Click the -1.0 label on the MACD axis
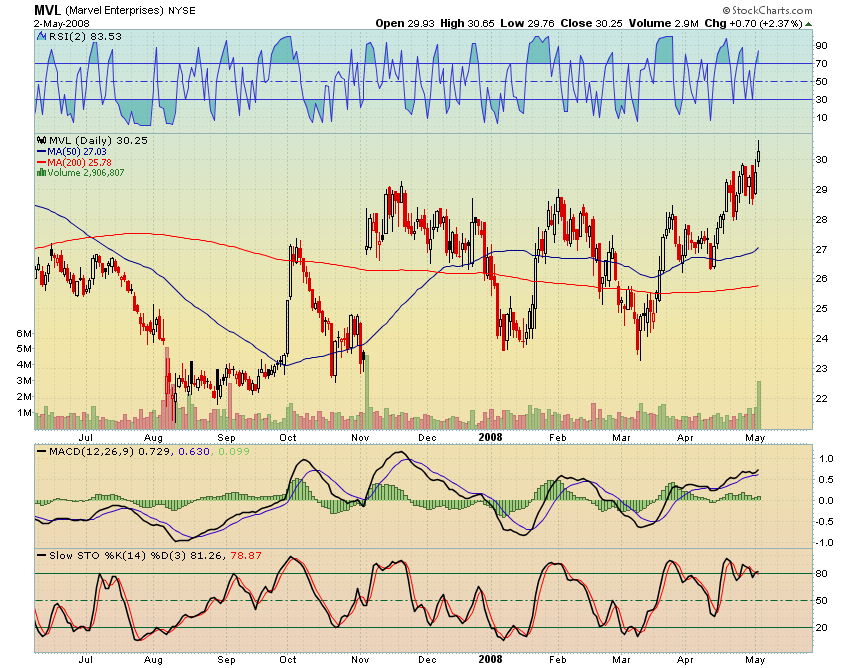Image resolution: width=850 pixels, height=668 pixels. (x=824, y=543)
